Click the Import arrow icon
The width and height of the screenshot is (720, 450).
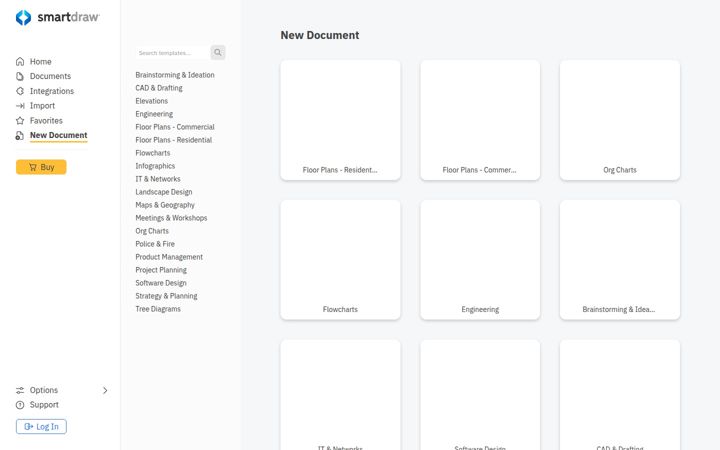coord(20,106)
